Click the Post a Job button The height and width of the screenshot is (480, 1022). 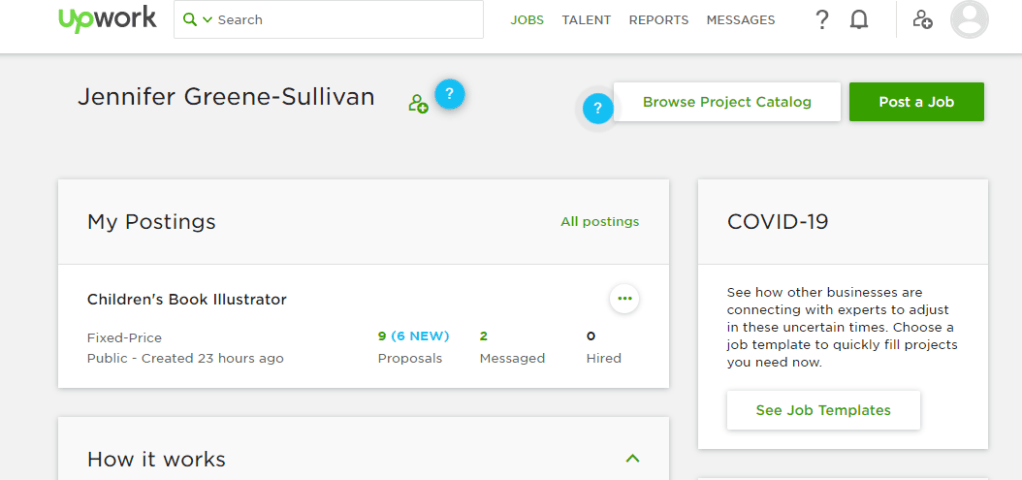click(916, 102)
